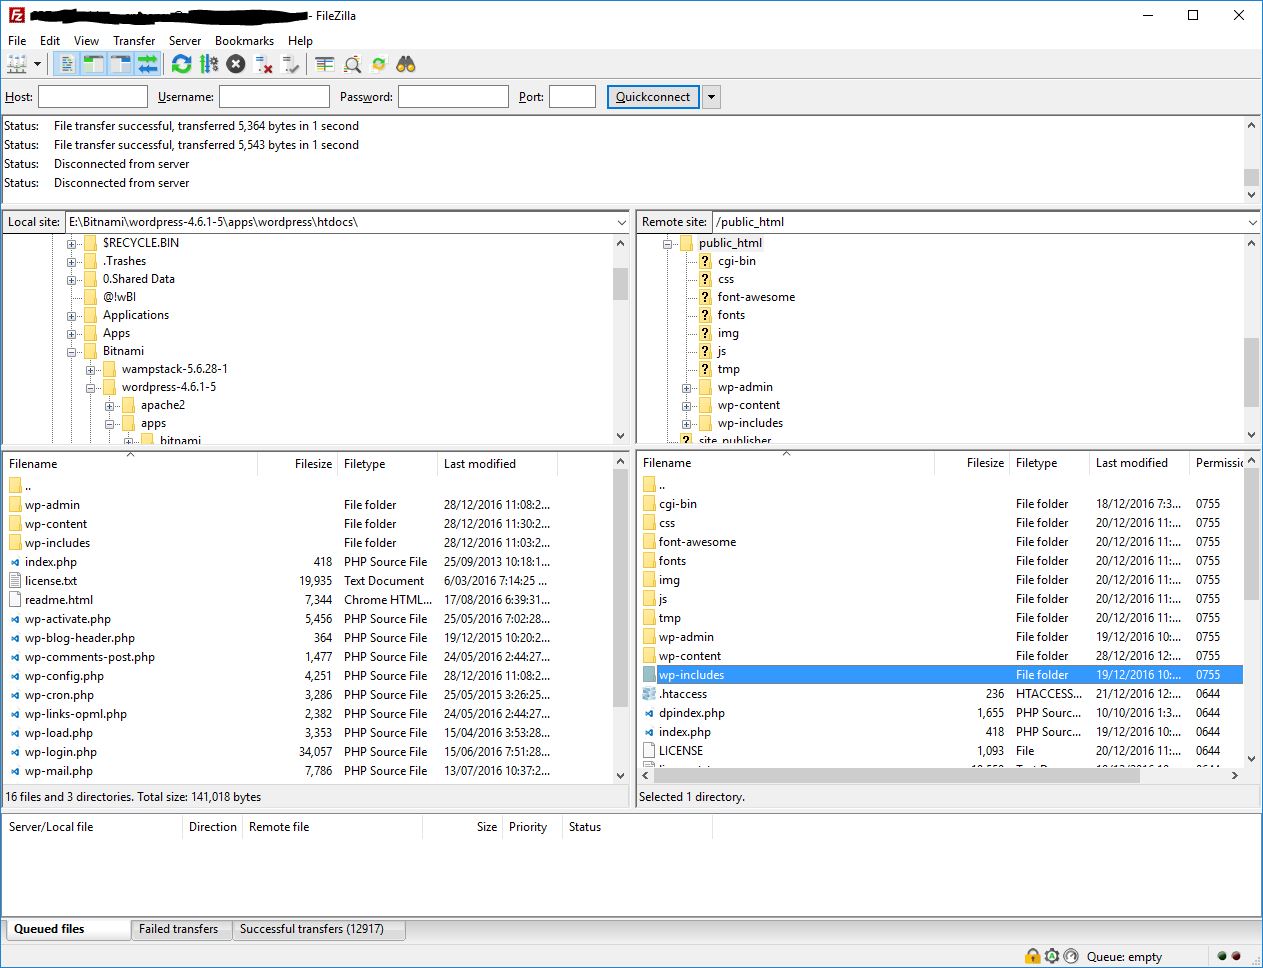Image resolution: width=1263 pixels, height=968 pixels.
Task: Click the Disconnect from server icon
Action: [264, 64]
